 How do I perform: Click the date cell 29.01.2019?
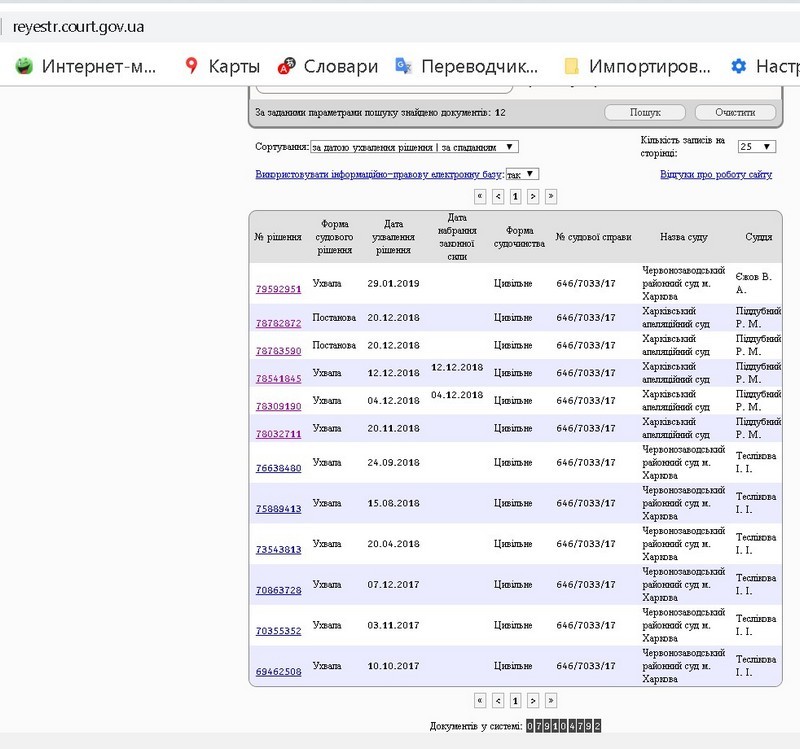393,284
